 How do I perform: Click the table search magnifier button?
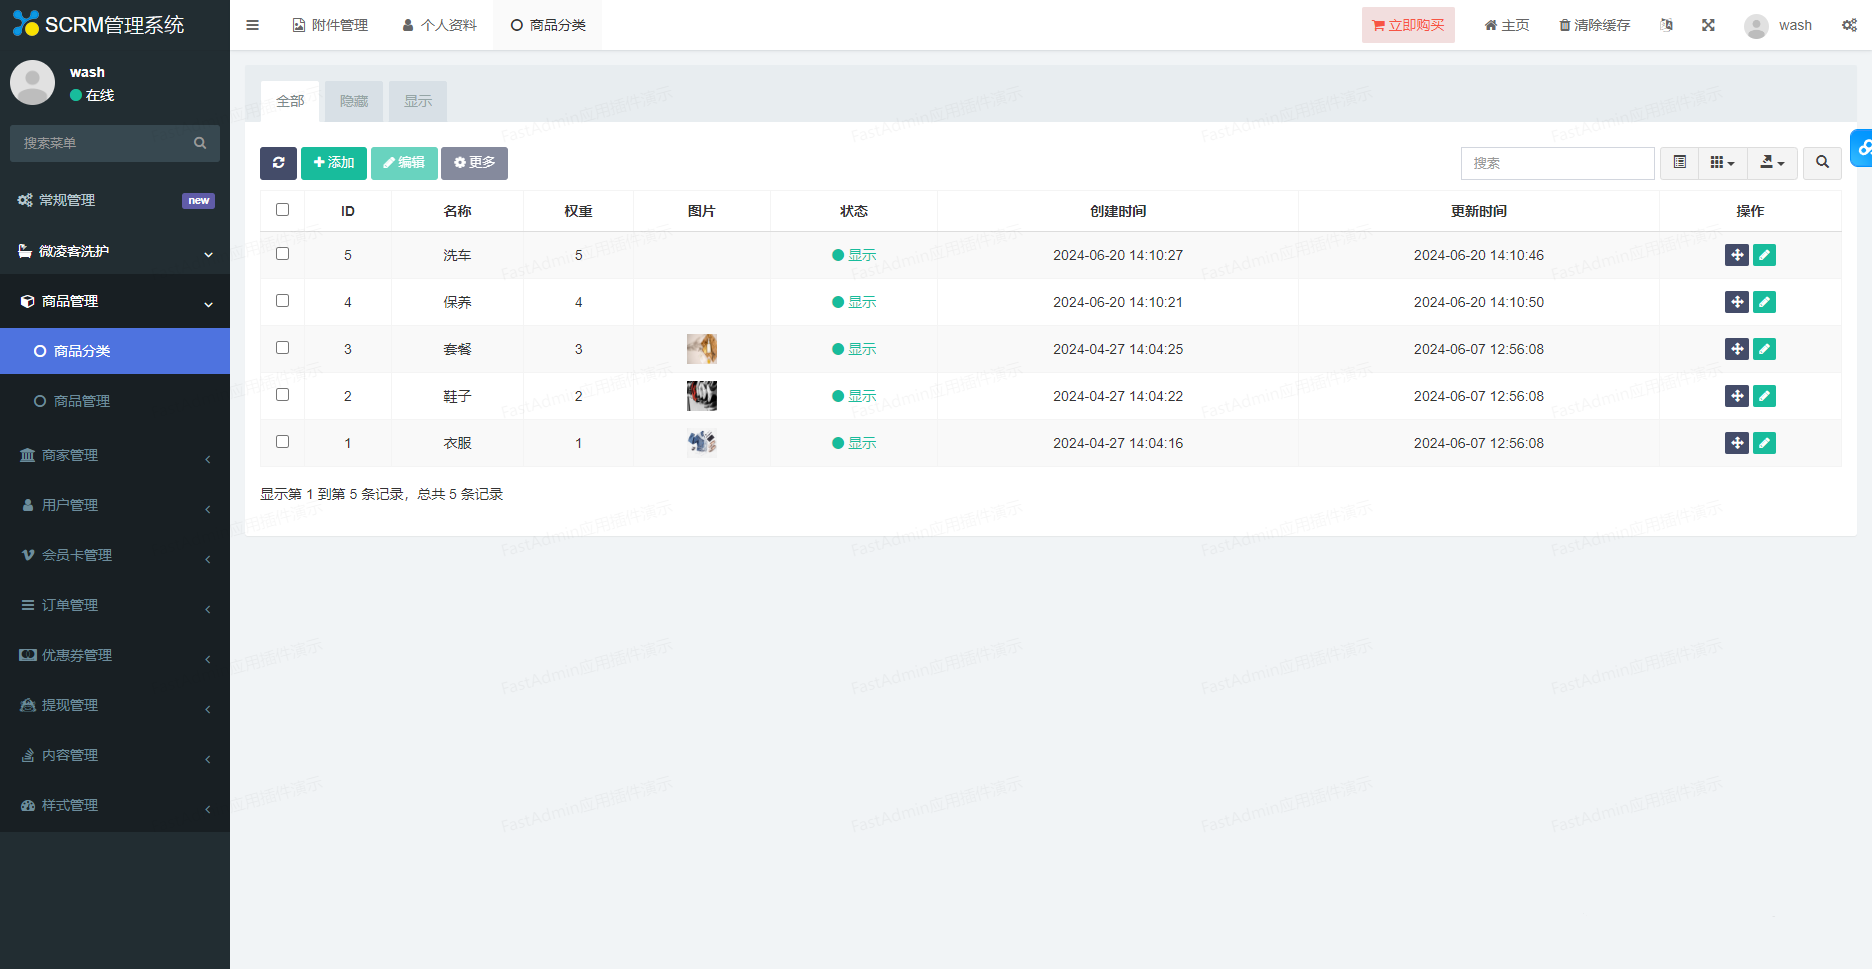(x=1822, y=163)
